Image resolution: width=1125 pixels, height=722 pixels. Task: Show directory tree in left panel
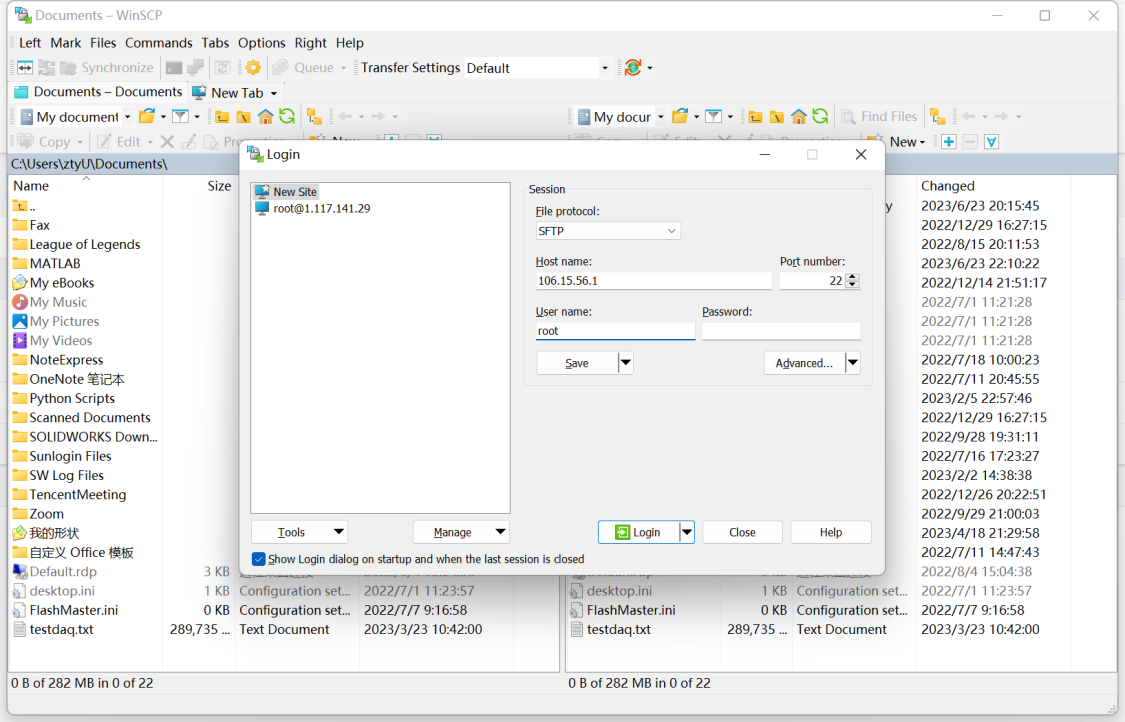pos(314,116)
